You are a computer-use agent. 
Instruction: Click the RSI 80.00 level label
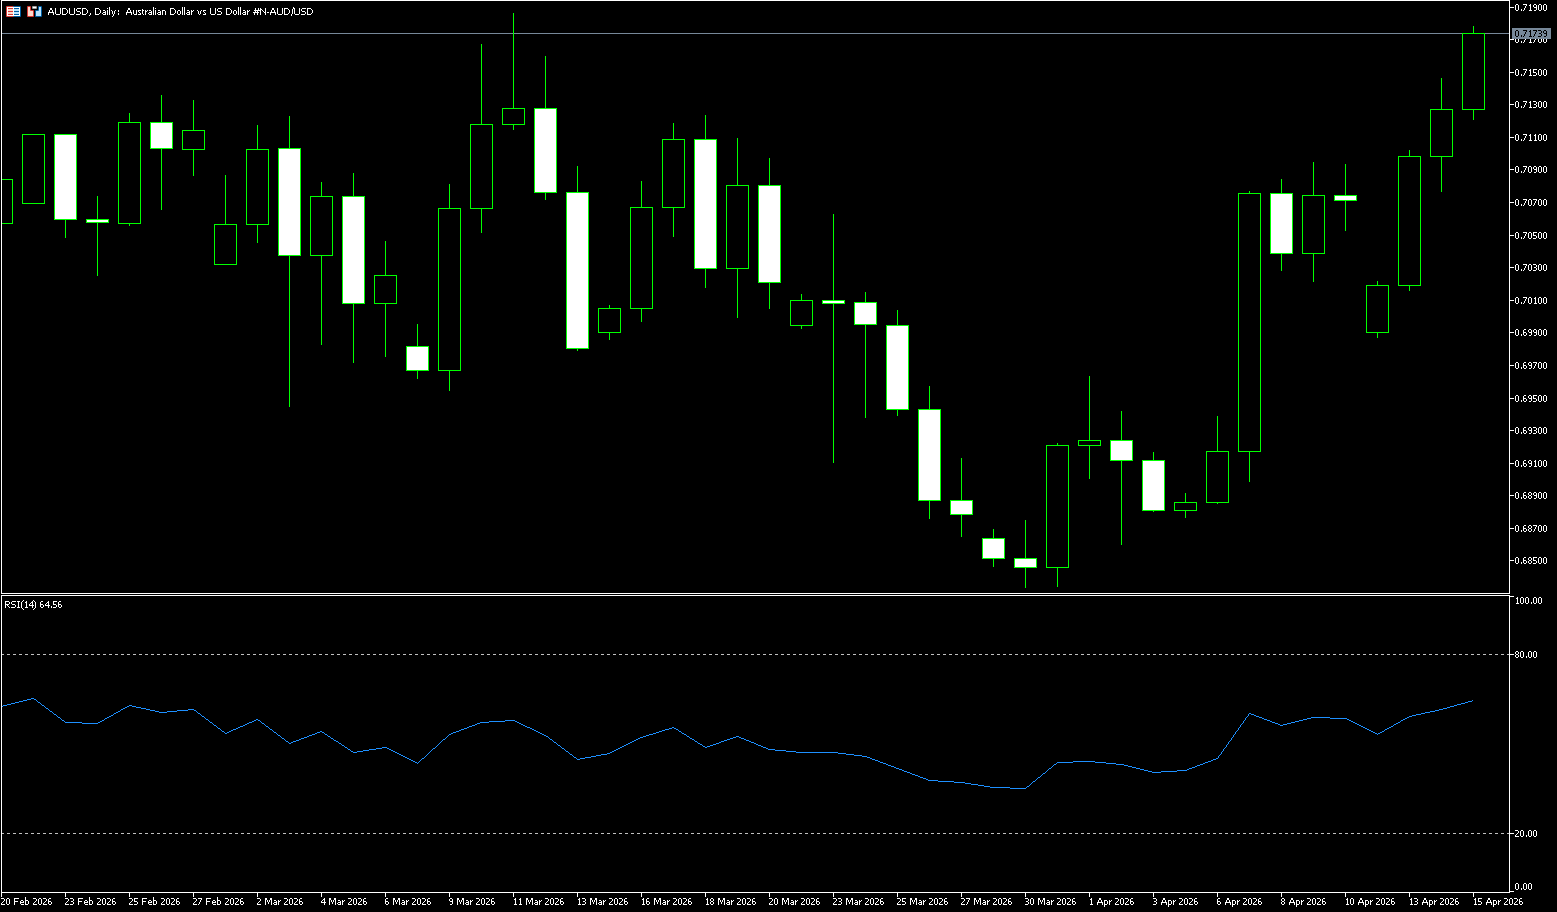click(x=1526, y=655)
